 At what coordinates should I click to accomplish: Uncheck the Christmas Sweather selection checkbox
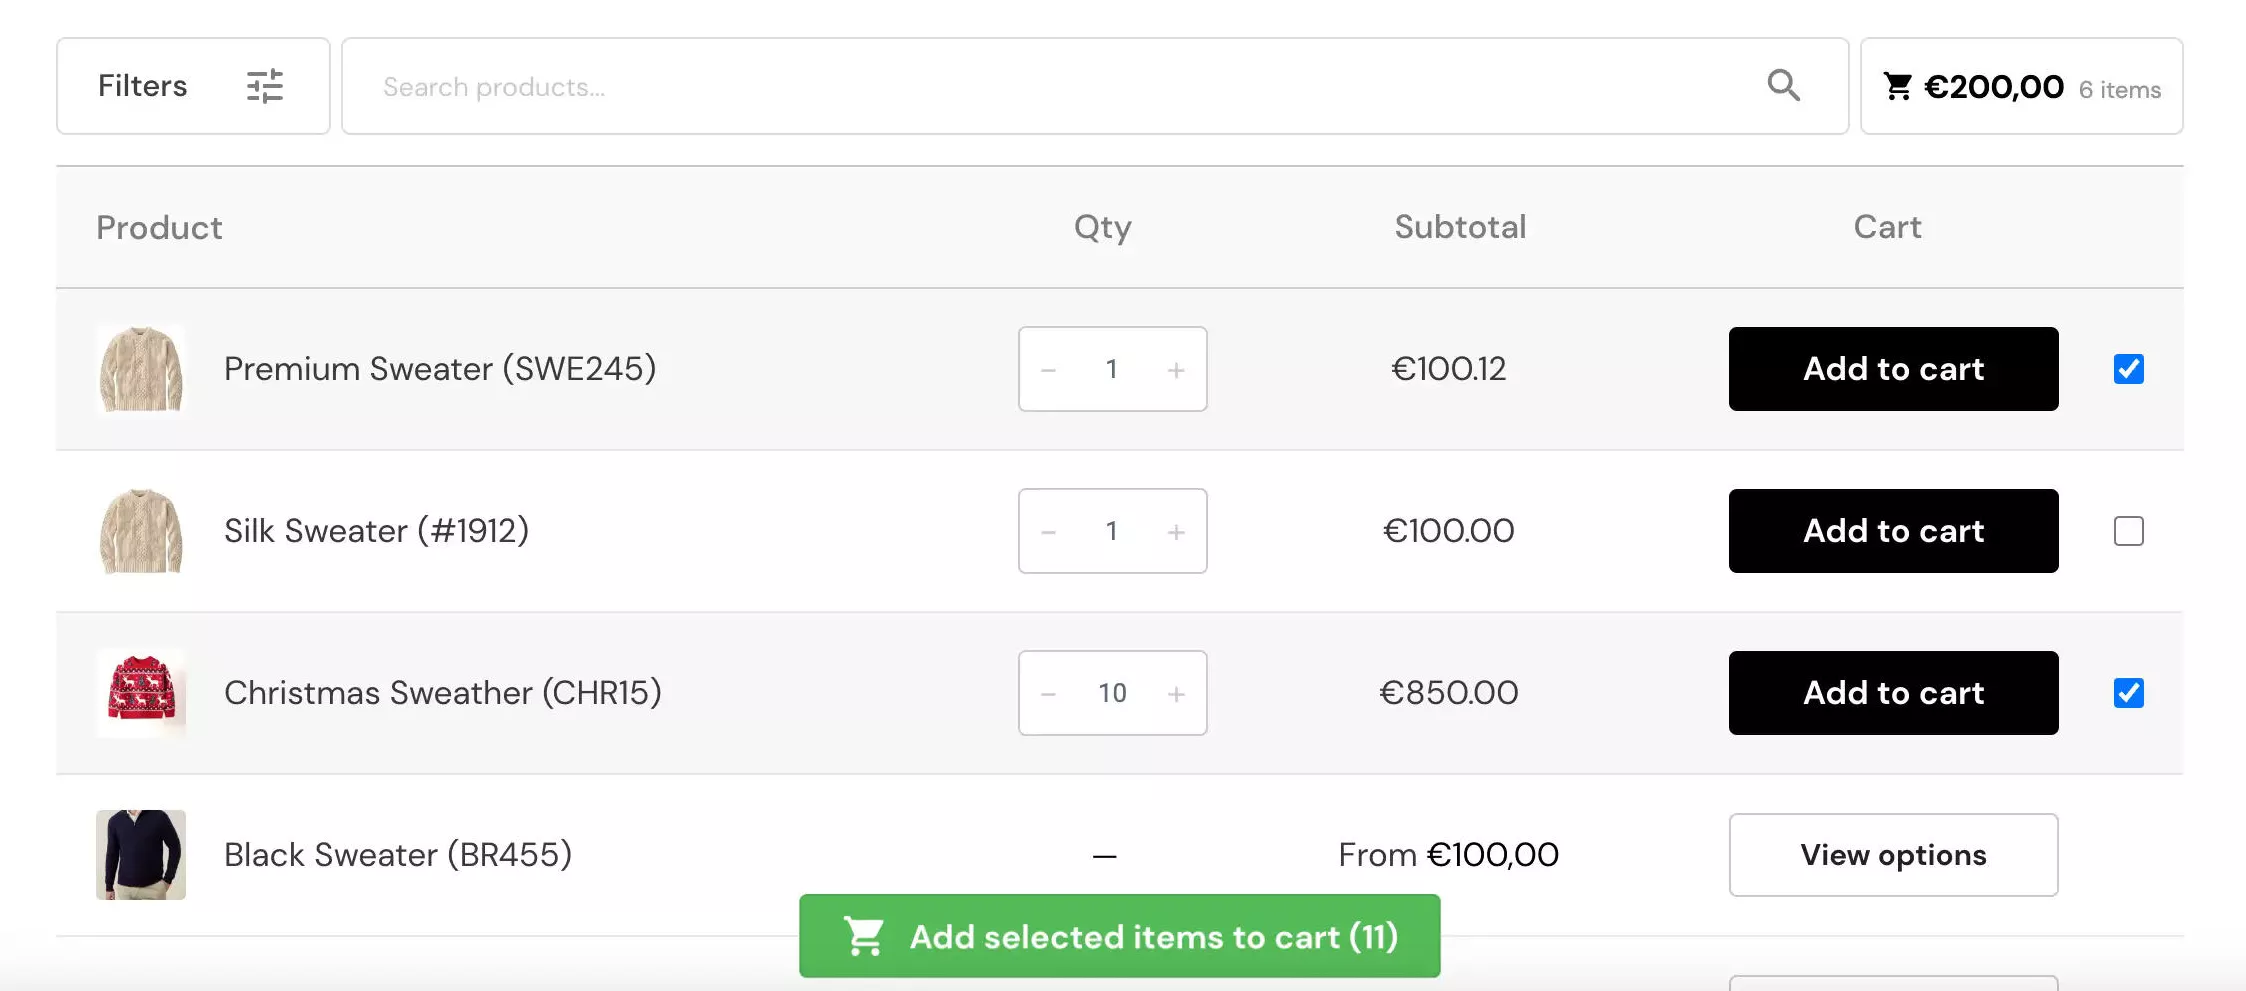[2128, 693]
